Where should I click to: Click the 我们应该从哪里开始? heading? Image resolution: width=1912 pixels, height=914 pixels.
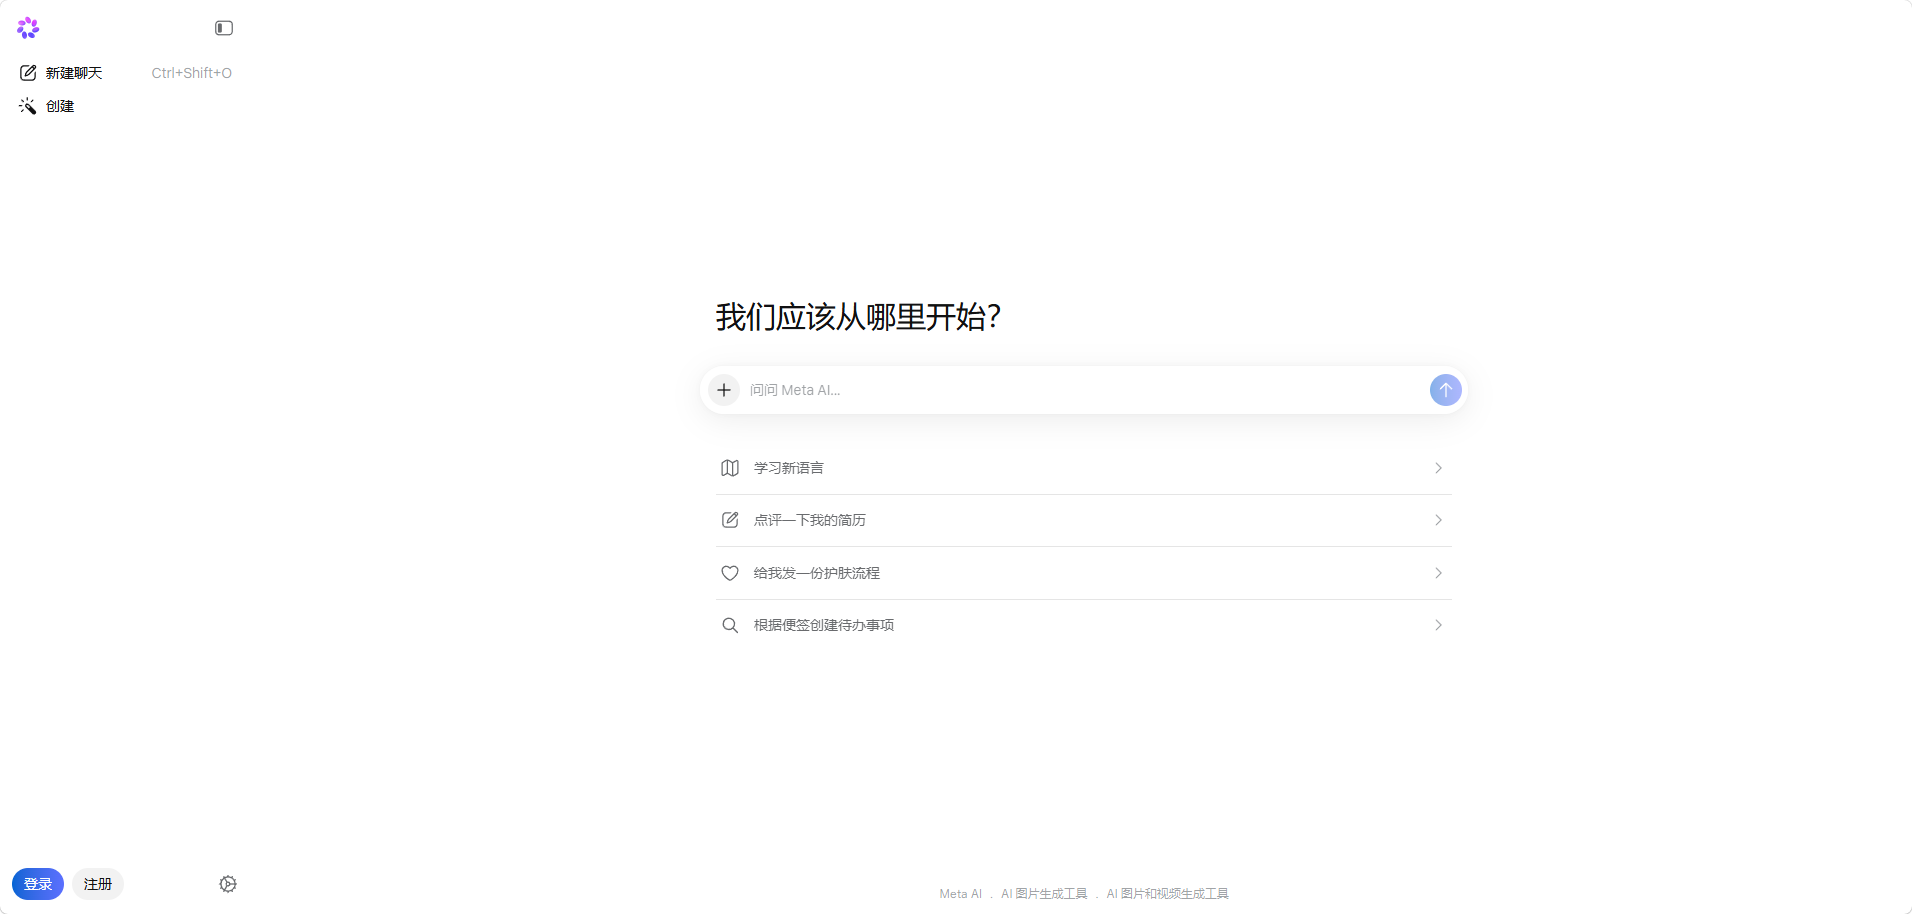(x=858, y=317)
